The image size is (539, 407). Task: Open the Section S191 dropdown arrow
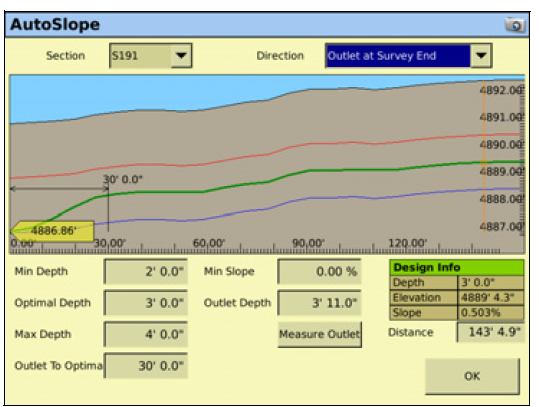[x=181, y=56]
